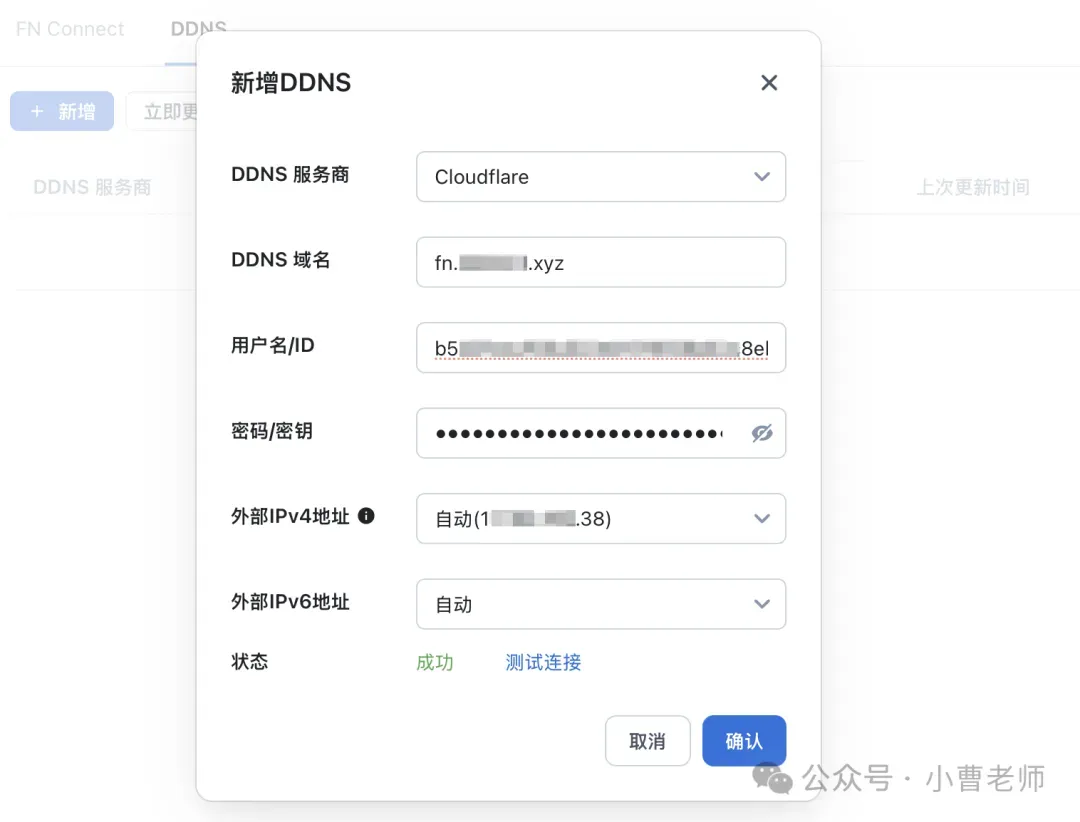Click the 新增 button with plus icon

(x=62, y=111)
